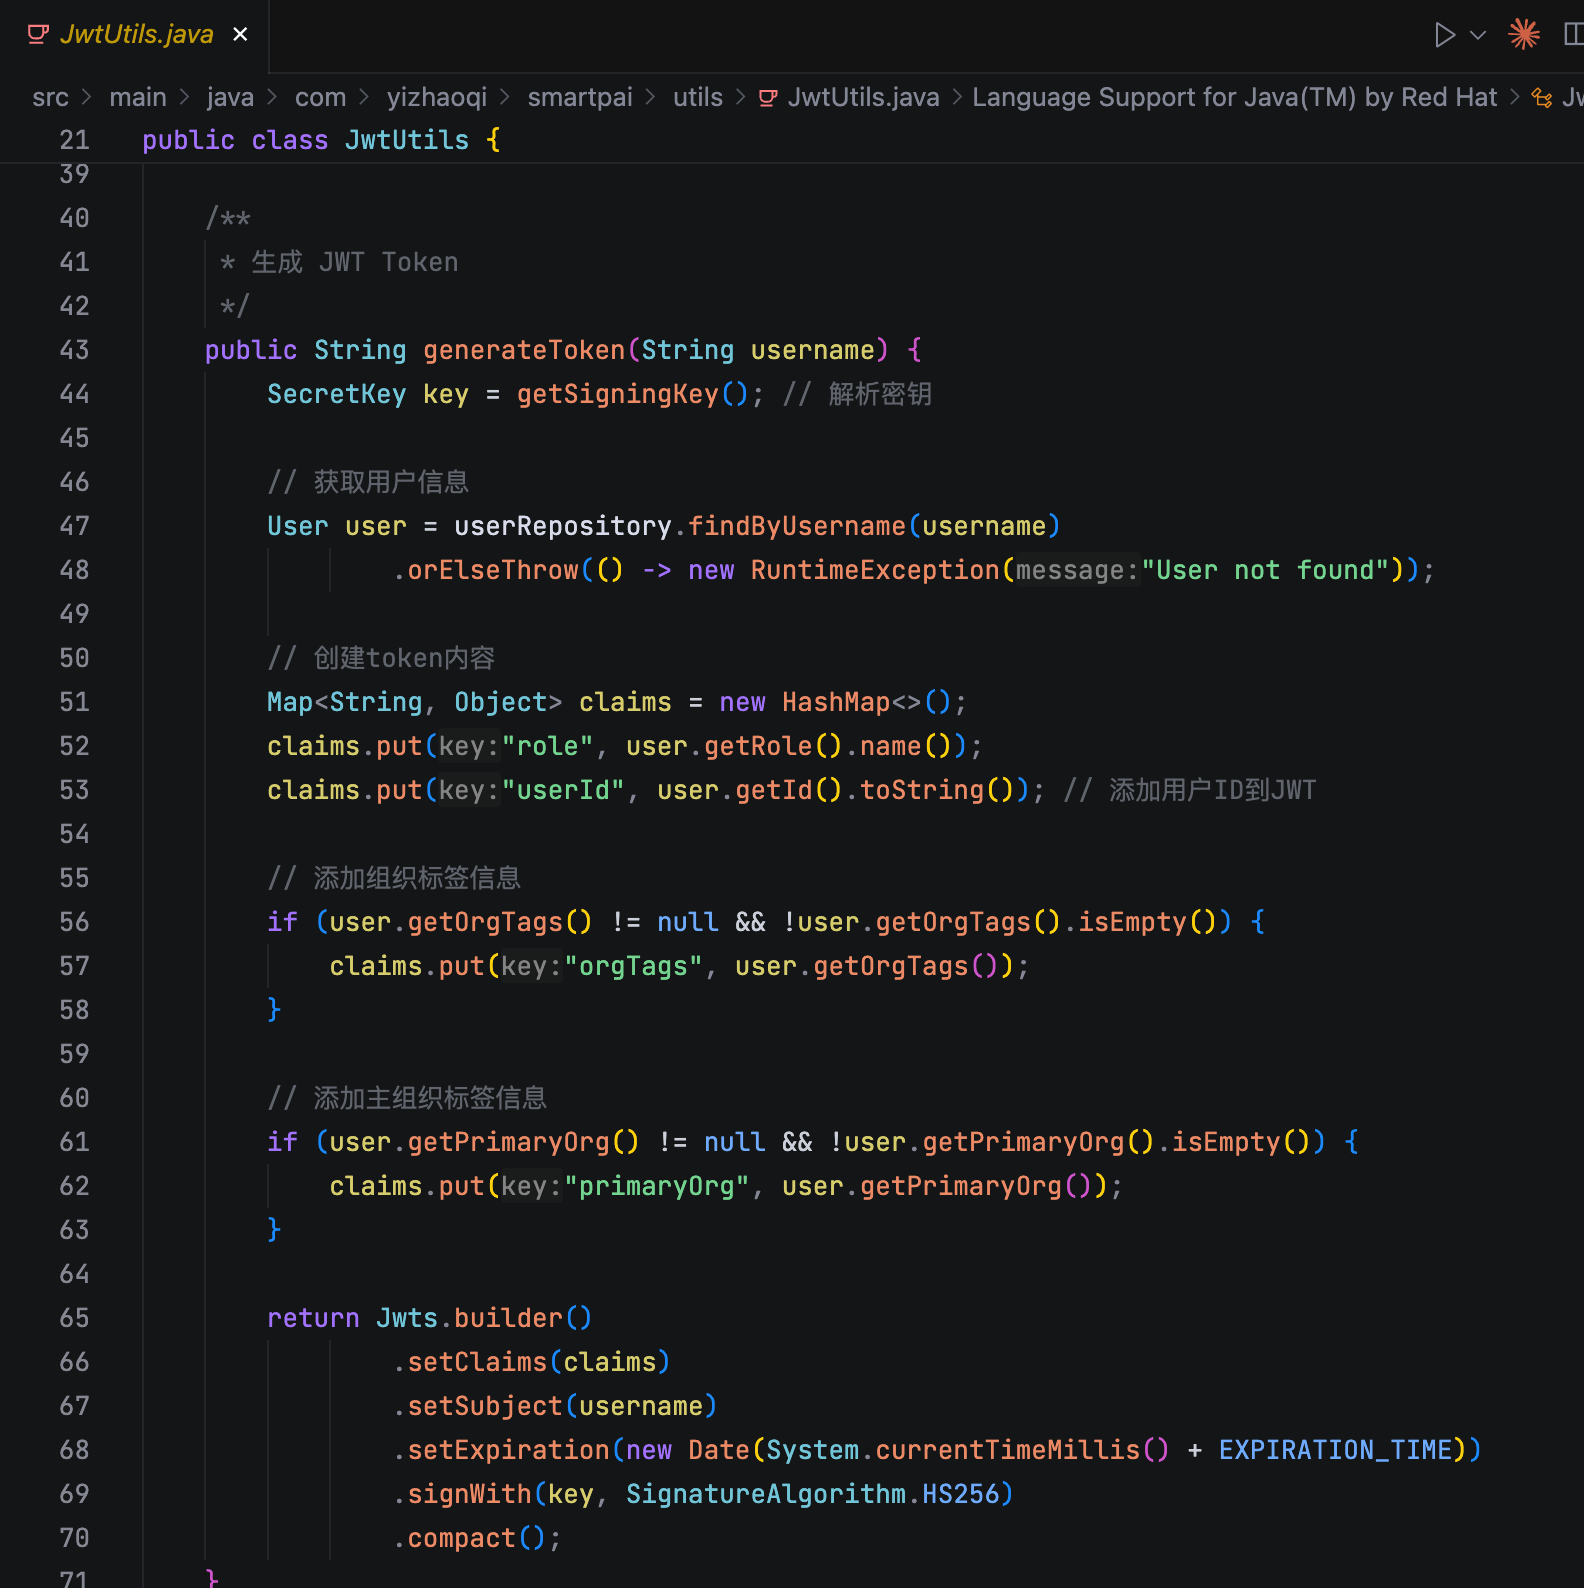Screen dimensions: 1584x1588
Task: Click the generateToken method name on line 43
Action: coord(524,350)
